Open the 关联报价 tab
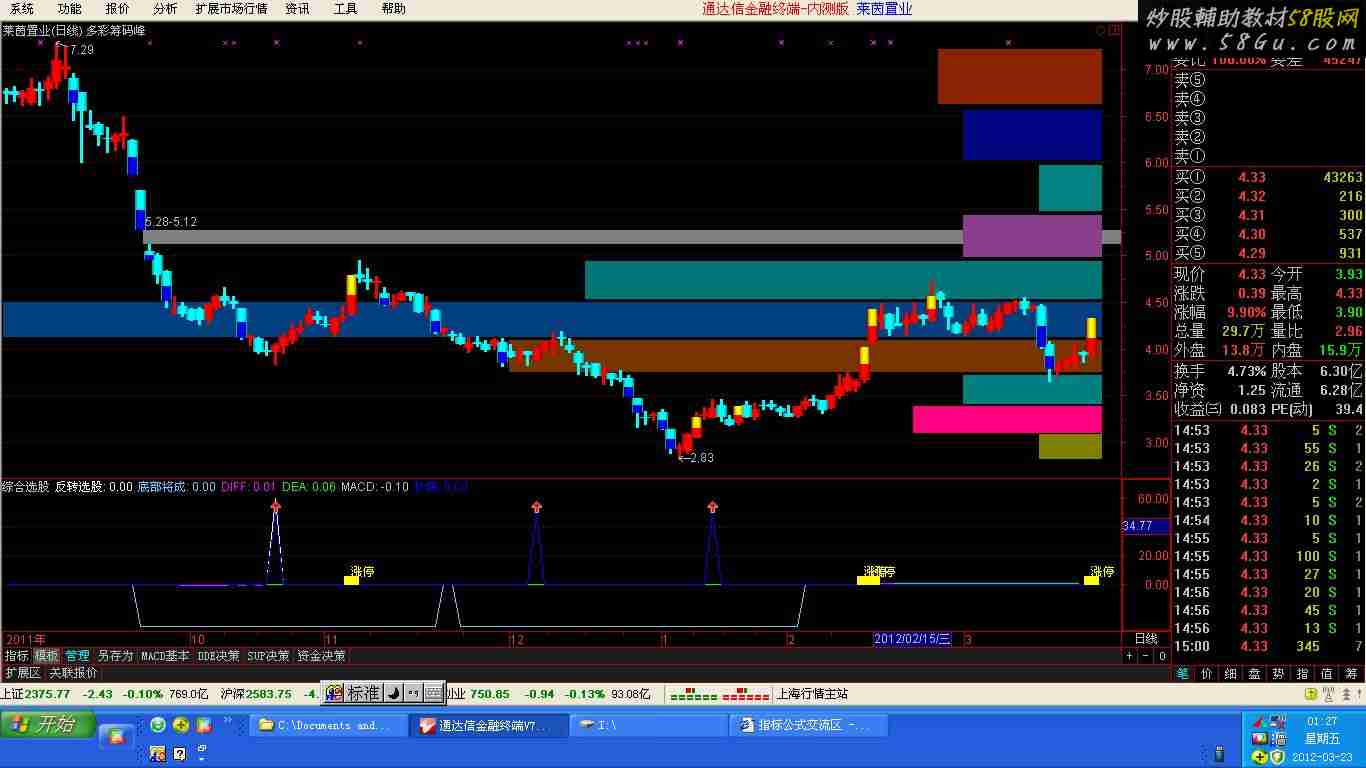Image resolution: width=1366 pixels, height=768 pixels. click(x=74, y=673)
